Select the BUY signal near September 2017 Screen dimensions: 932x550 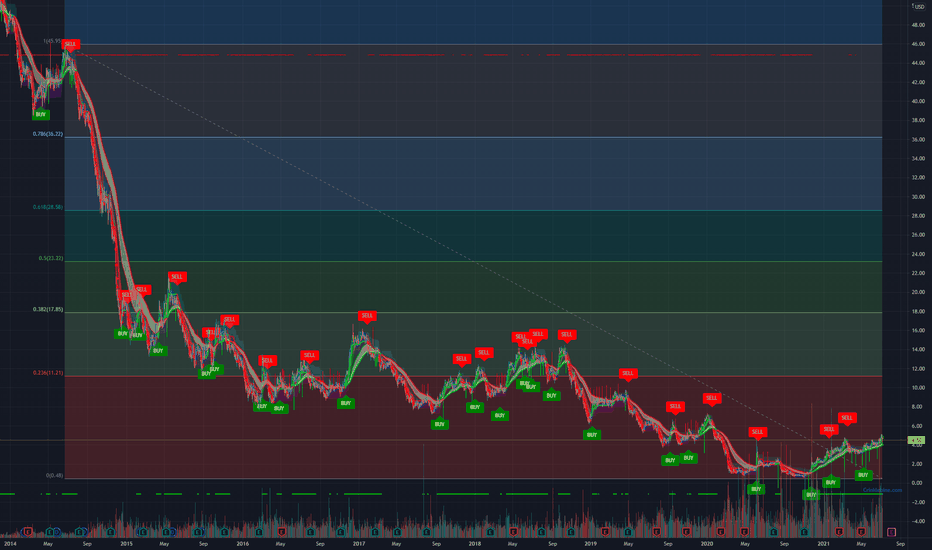pos(440,425)
